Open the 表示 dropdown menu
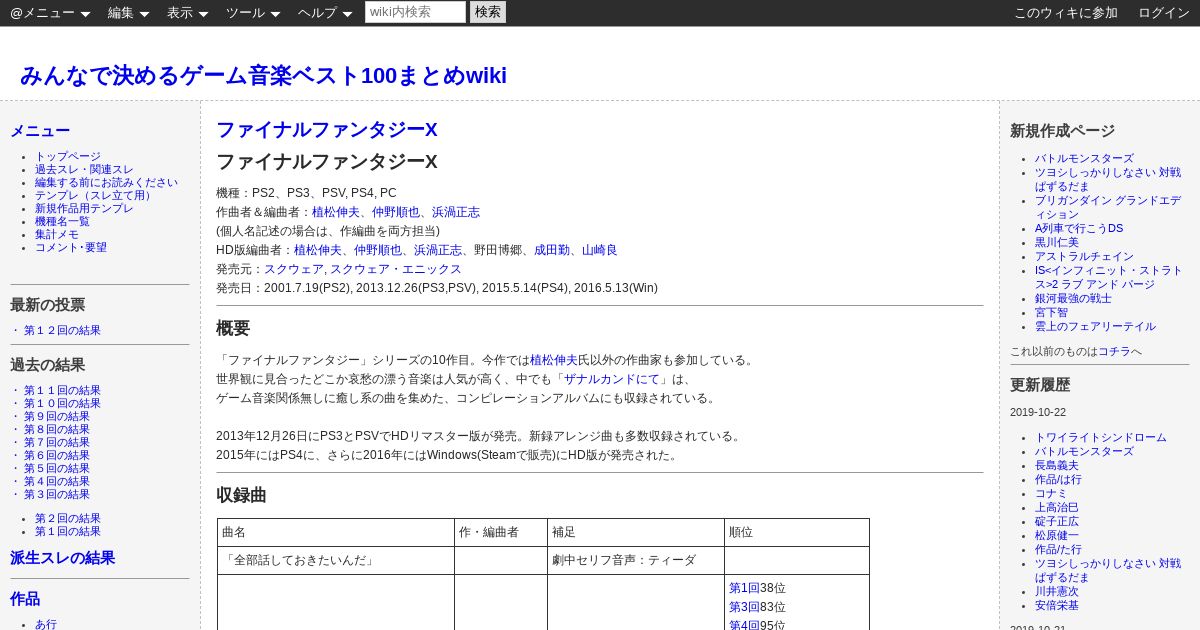 [187, 13]
